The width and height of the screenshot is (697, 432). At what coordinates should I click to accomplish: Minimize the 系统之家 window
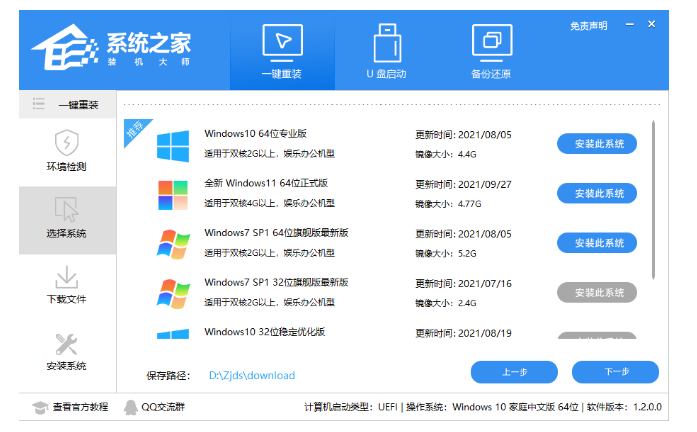[x=629, y=24]
